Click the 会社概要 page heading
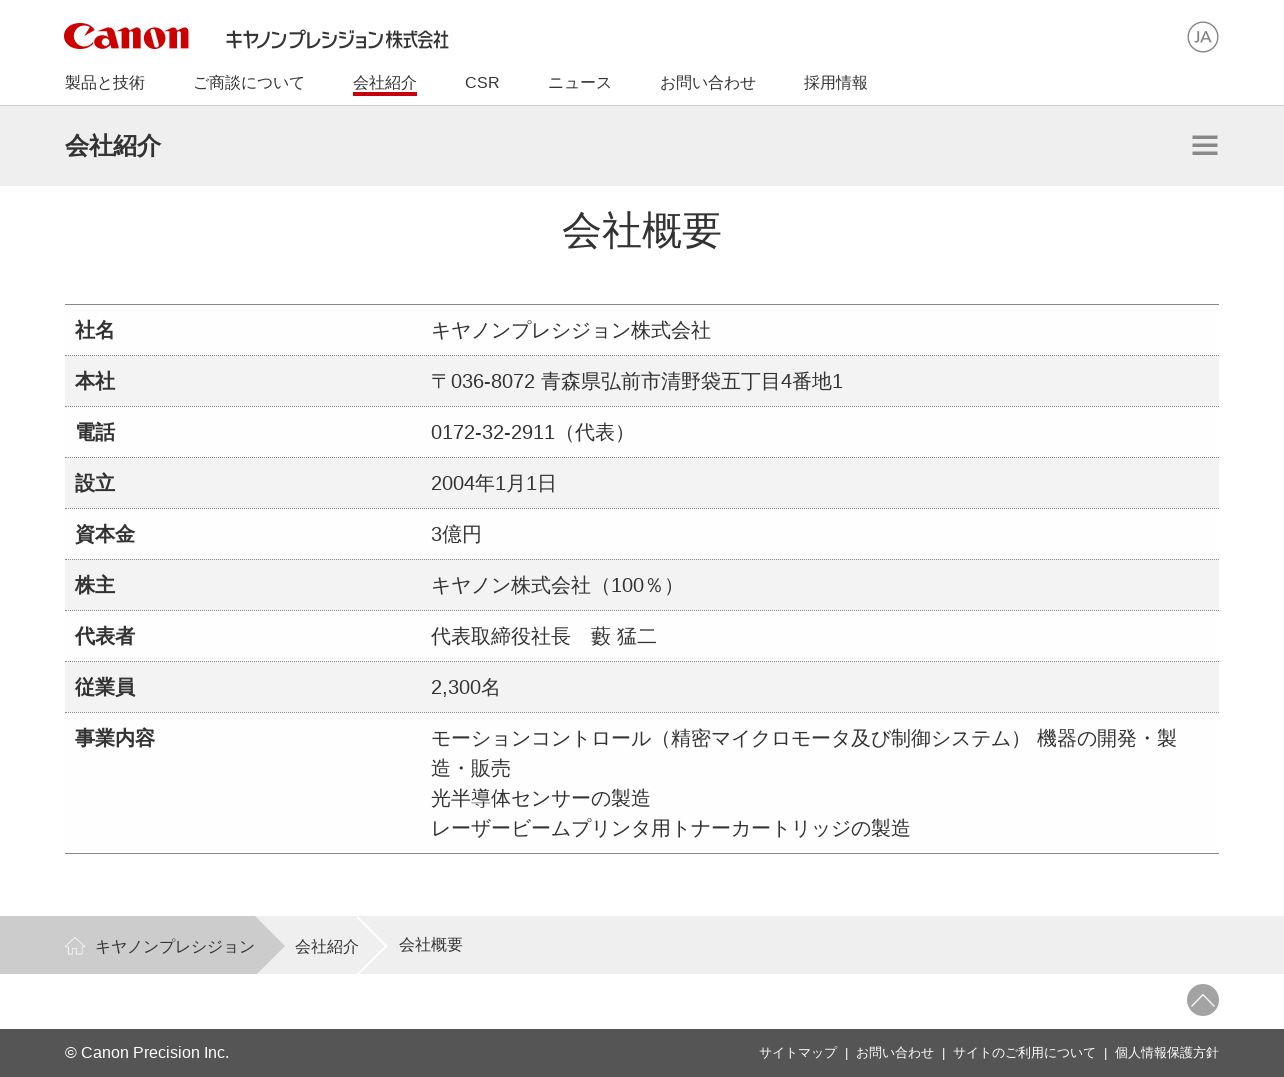This screenshot has width=1284, height=1077. [x=642, y=231]
